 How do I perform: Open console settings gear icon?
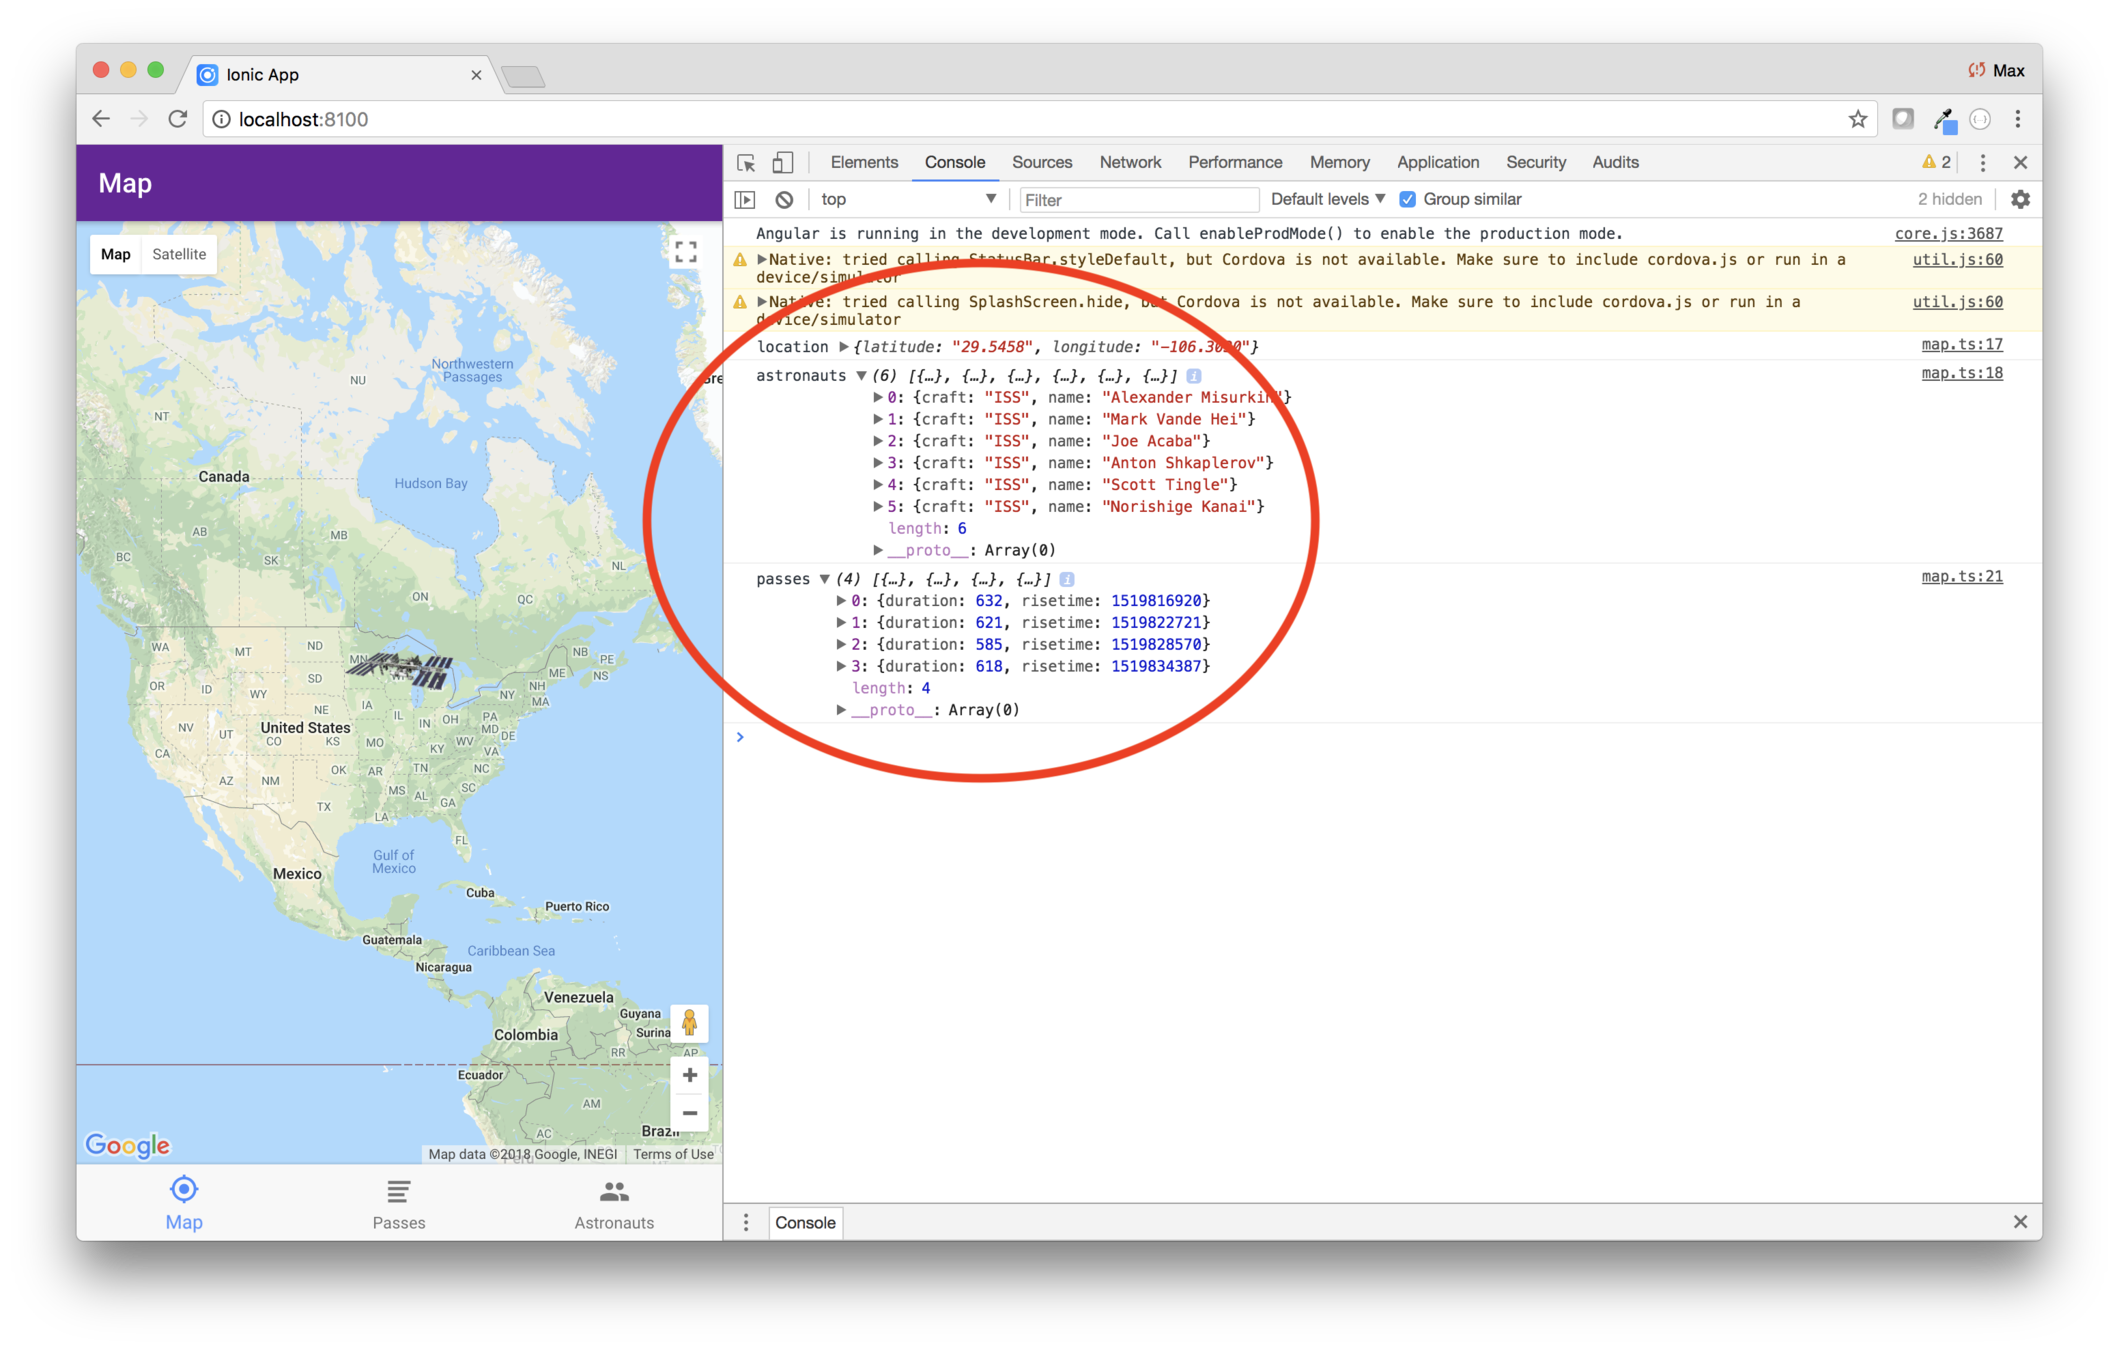2020,200
